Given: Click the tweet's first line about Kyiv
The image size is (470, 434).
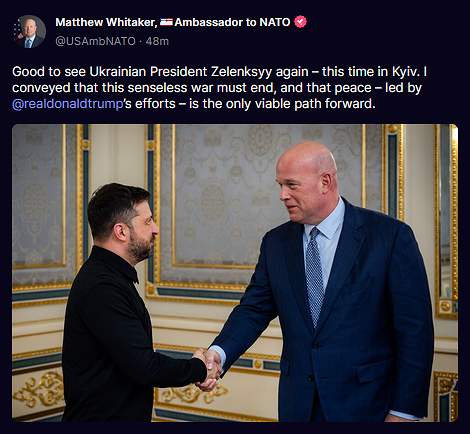Looking at the screenshot, I should (x=219, y=72).
